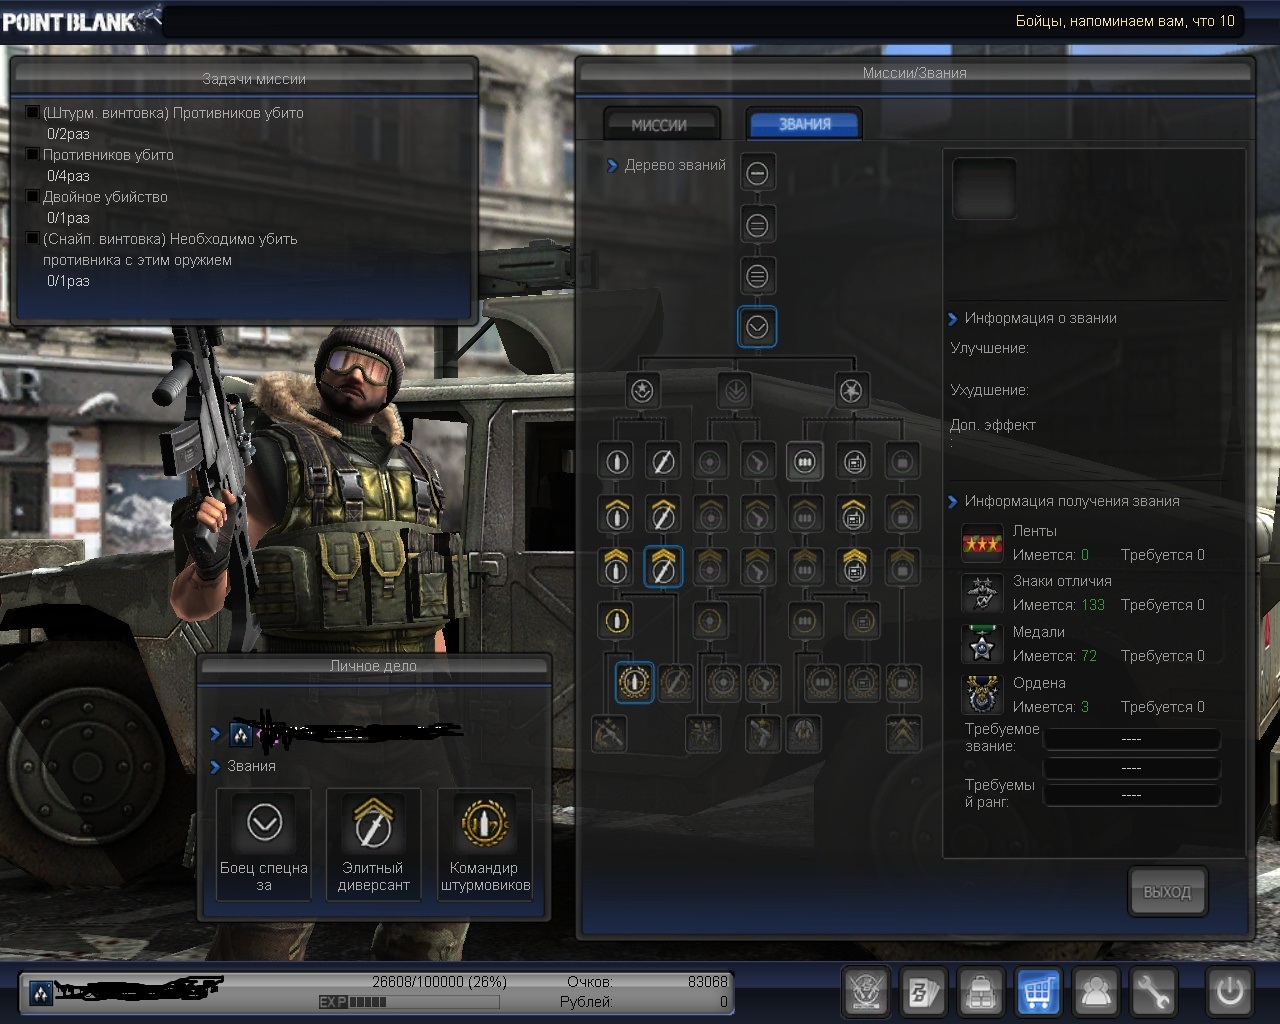Select Элитный диверсант rank card
This screenshot has width=1280, height=1024.
point(373,844)
